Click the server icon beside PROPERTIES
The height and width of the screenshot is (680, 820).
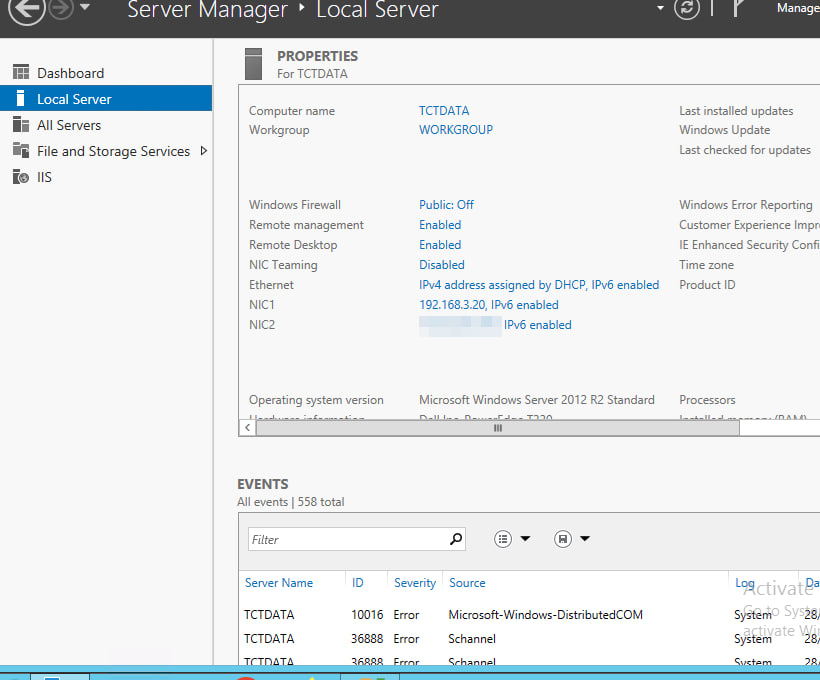(254, 64)
